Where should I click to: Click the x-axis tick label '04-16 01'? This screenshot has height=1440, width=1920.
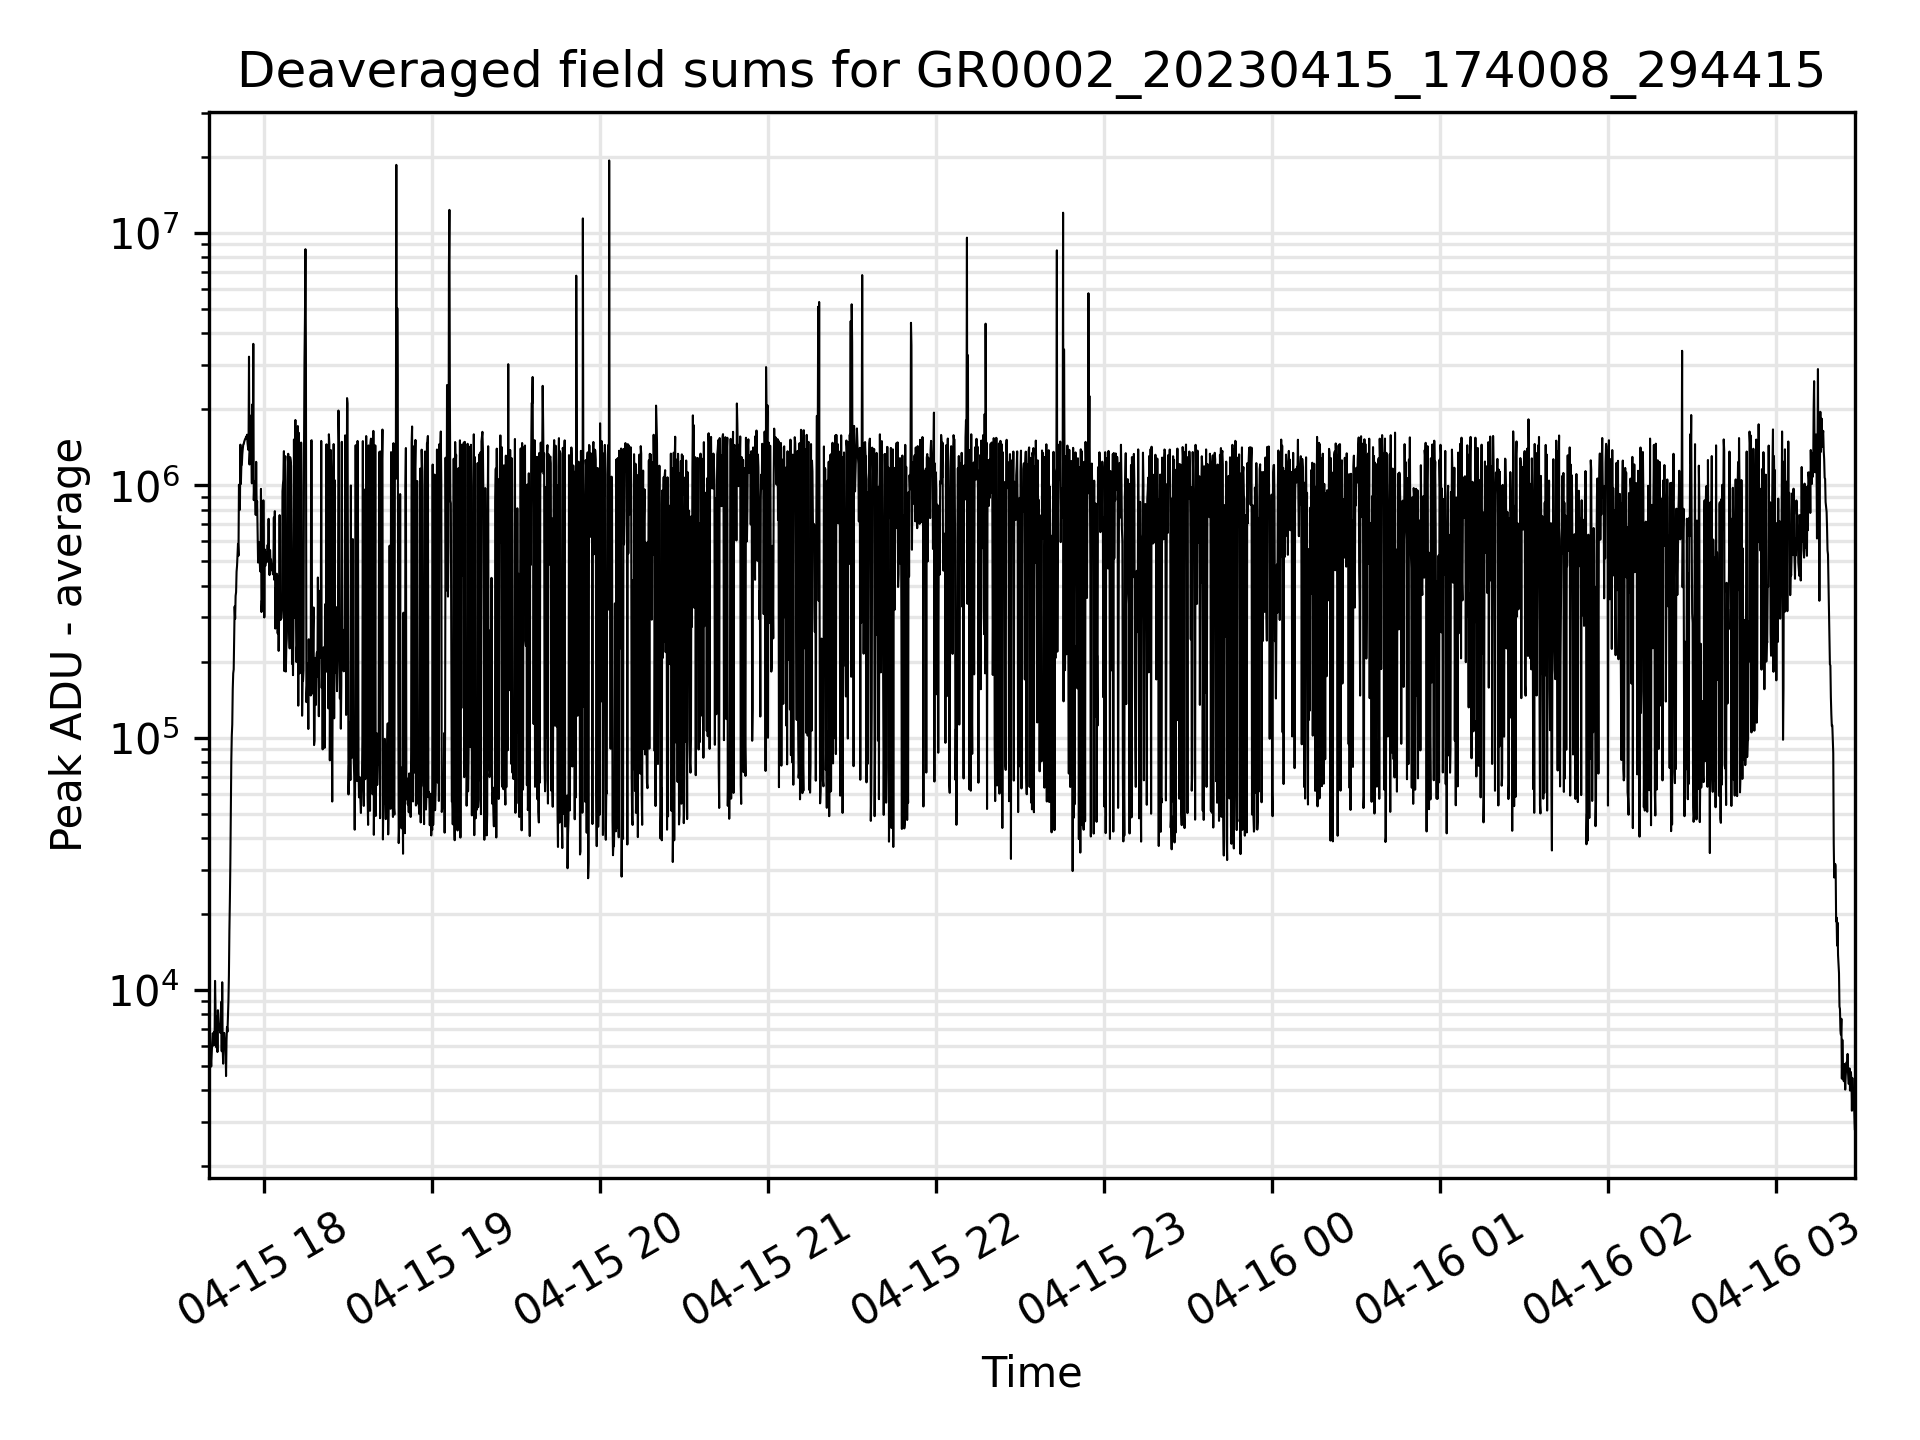1439,1269
